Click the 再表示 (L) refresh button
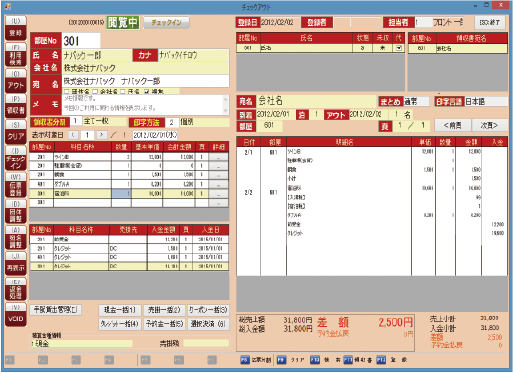Image resolution: width=513 pixels, height=373 pixels. click(x=16, y=263)
